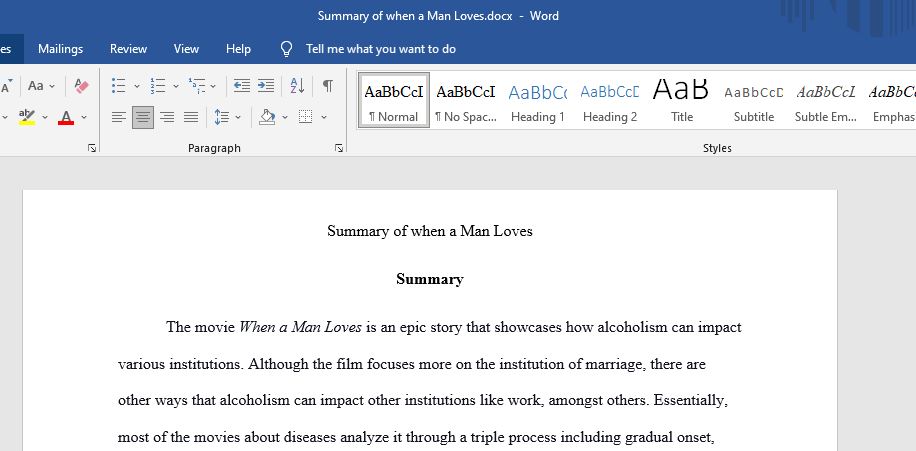This screenshot has height=451, width=916.
Task: Switch to the Review tab
Action: 129,49
